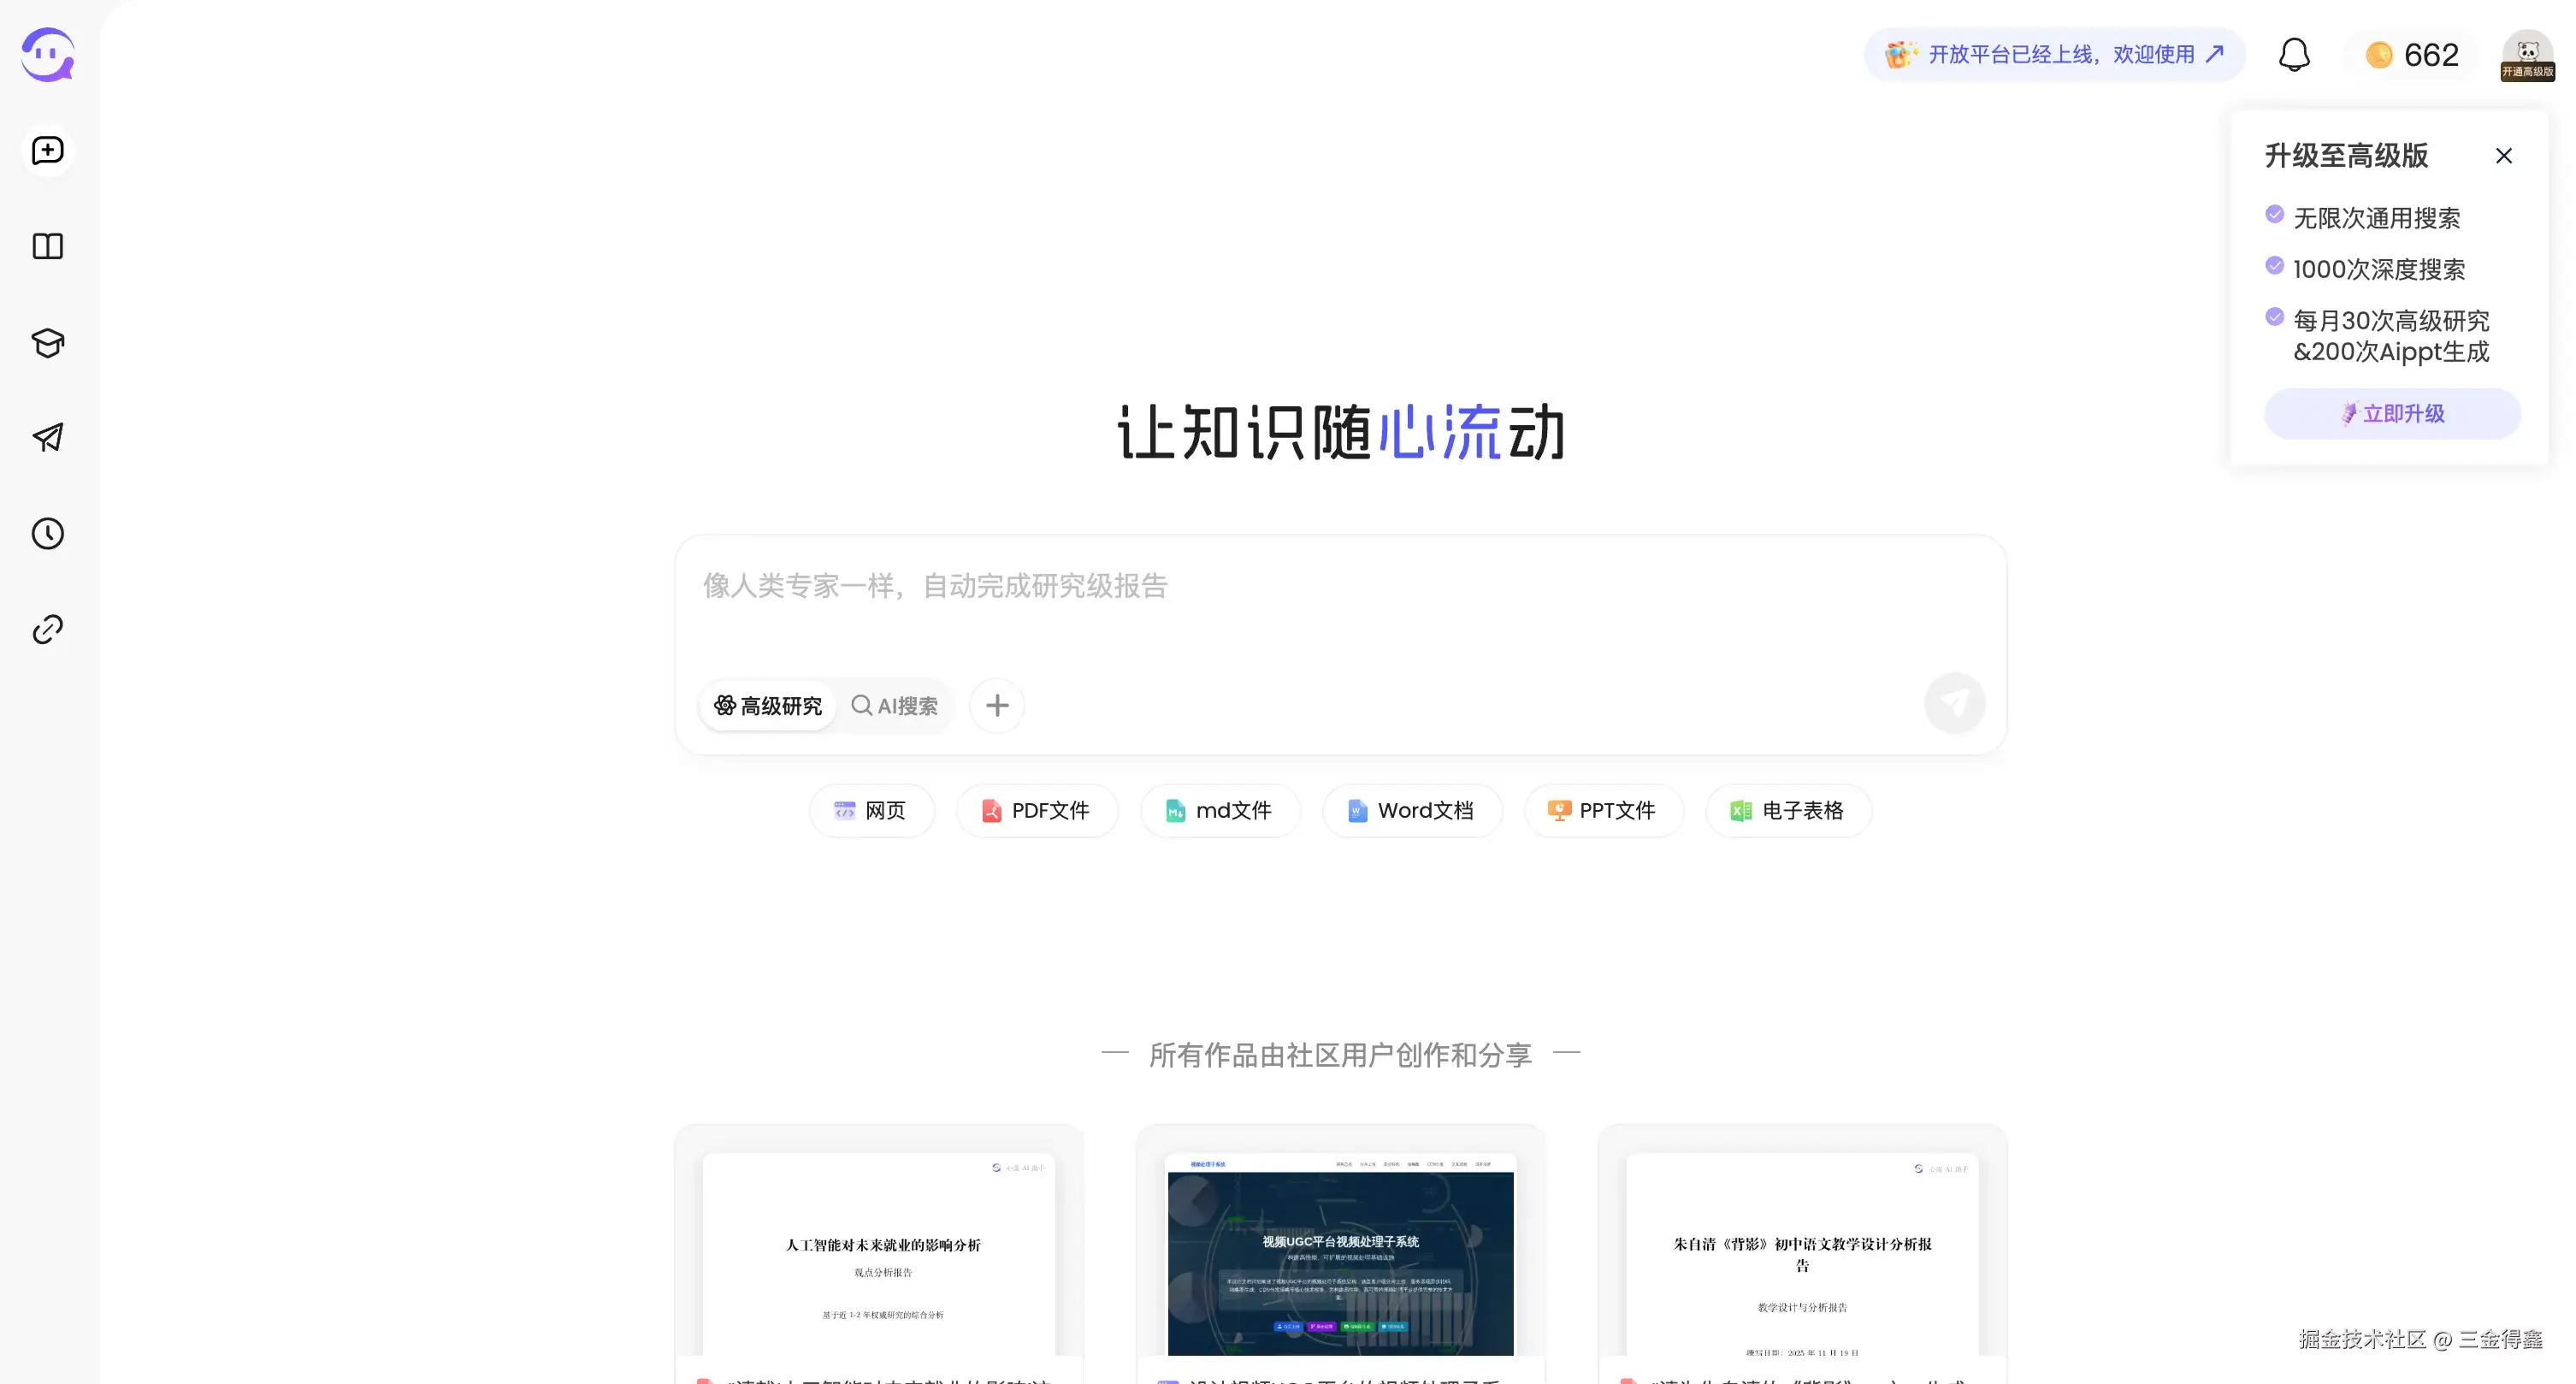Viewport: 2576px width, 1384px height.
Task: Click the paper plane icon in the sidebar
Action: pos(48,437)
